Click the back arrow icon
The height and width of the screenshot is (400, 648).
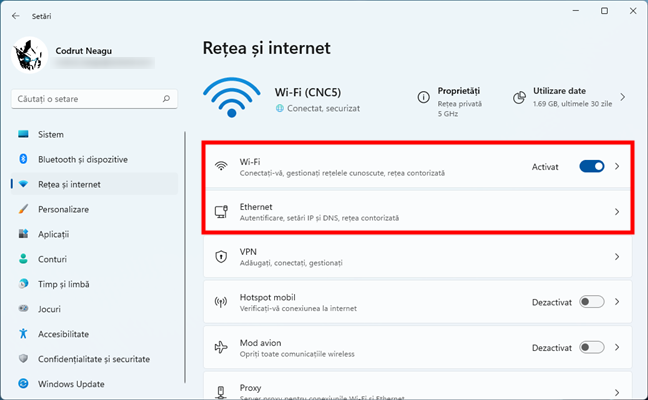[x=16, y=16]
